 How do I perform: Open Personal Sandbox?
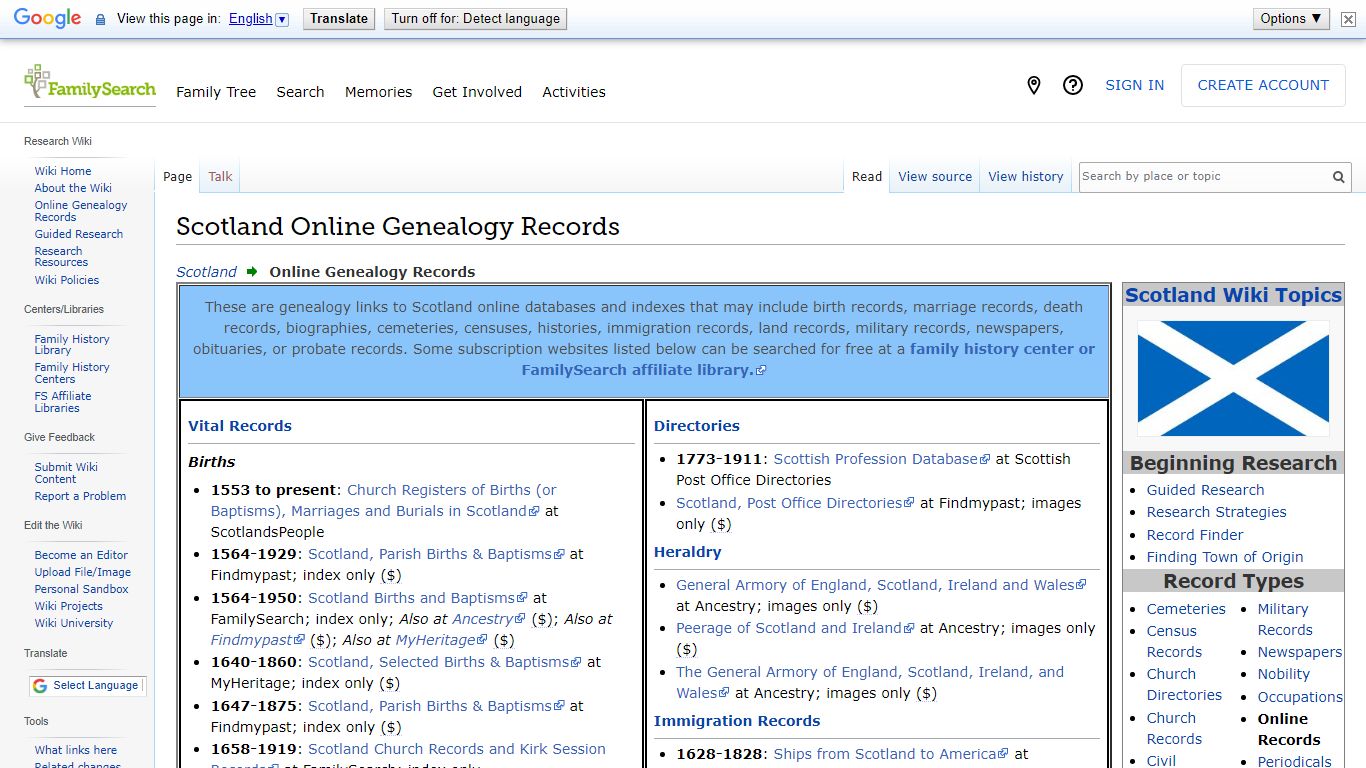pos(82,589)
